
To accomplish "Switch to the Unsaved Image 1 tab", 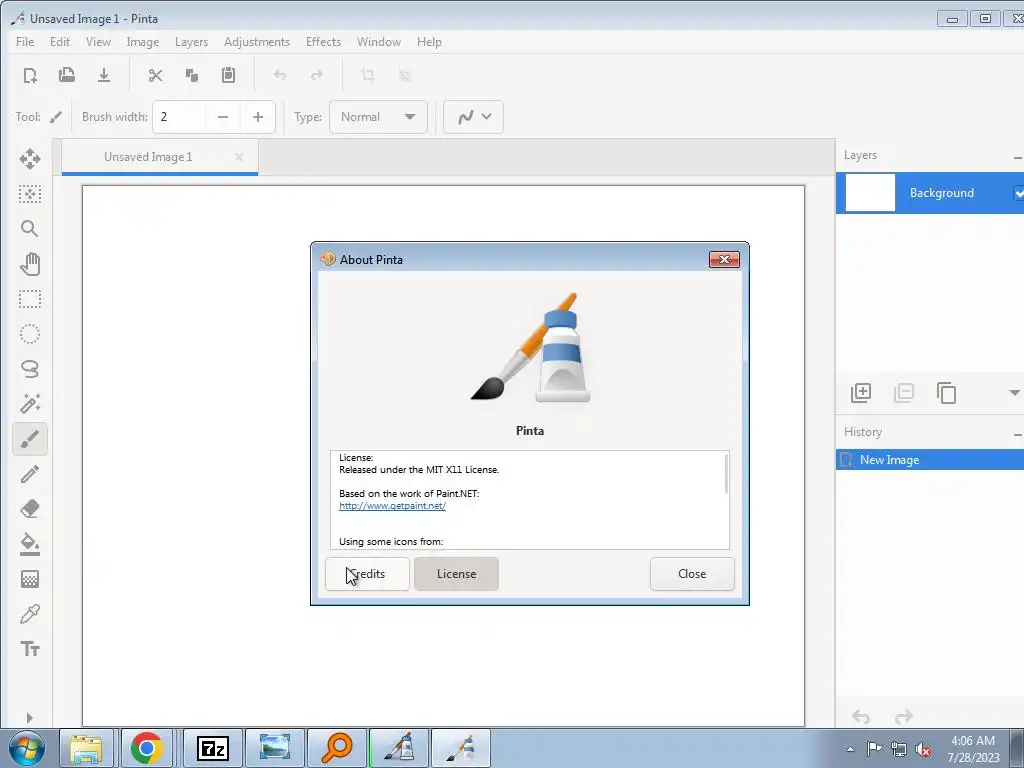I will [148, 157].
